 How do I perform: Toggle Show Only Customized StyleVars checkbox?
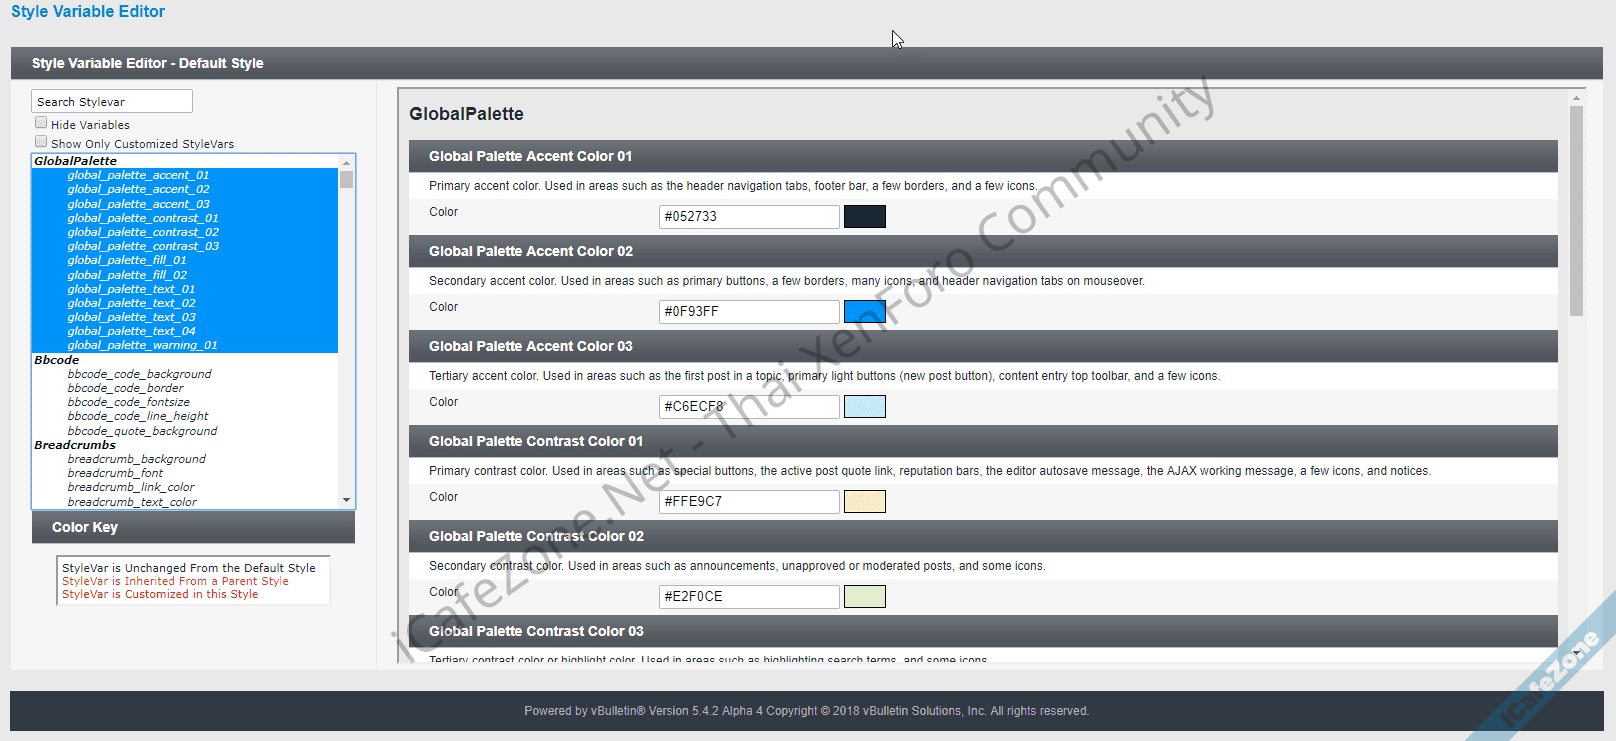(x=41, y=142)
